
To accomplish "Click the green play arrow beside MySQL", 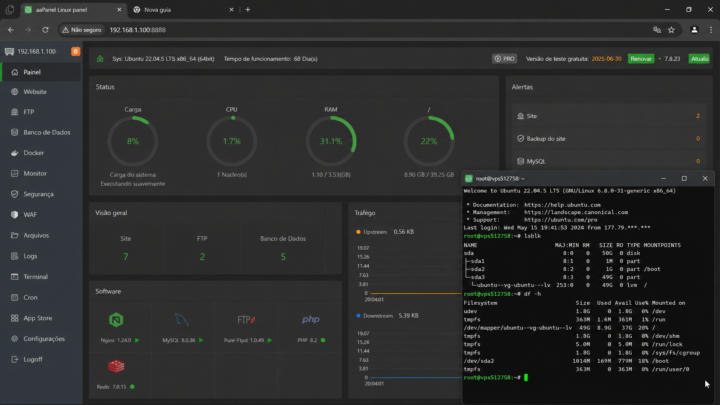I will (x=201, y=340).
